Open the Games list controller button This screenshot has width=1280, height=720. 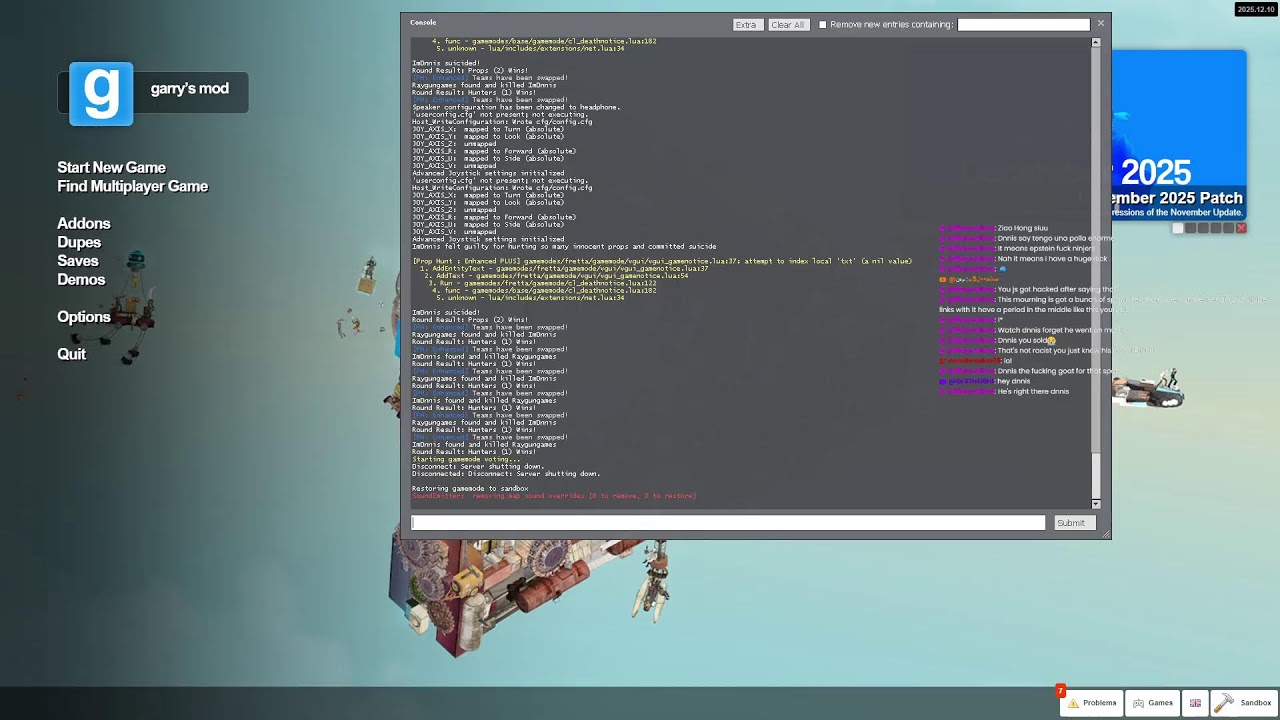(x=1152, y=703)
